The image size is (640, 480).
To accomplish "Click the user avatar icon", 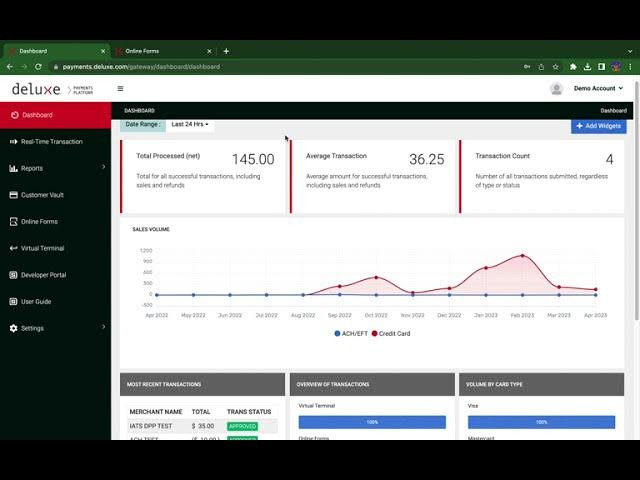I will click(556, 89).
